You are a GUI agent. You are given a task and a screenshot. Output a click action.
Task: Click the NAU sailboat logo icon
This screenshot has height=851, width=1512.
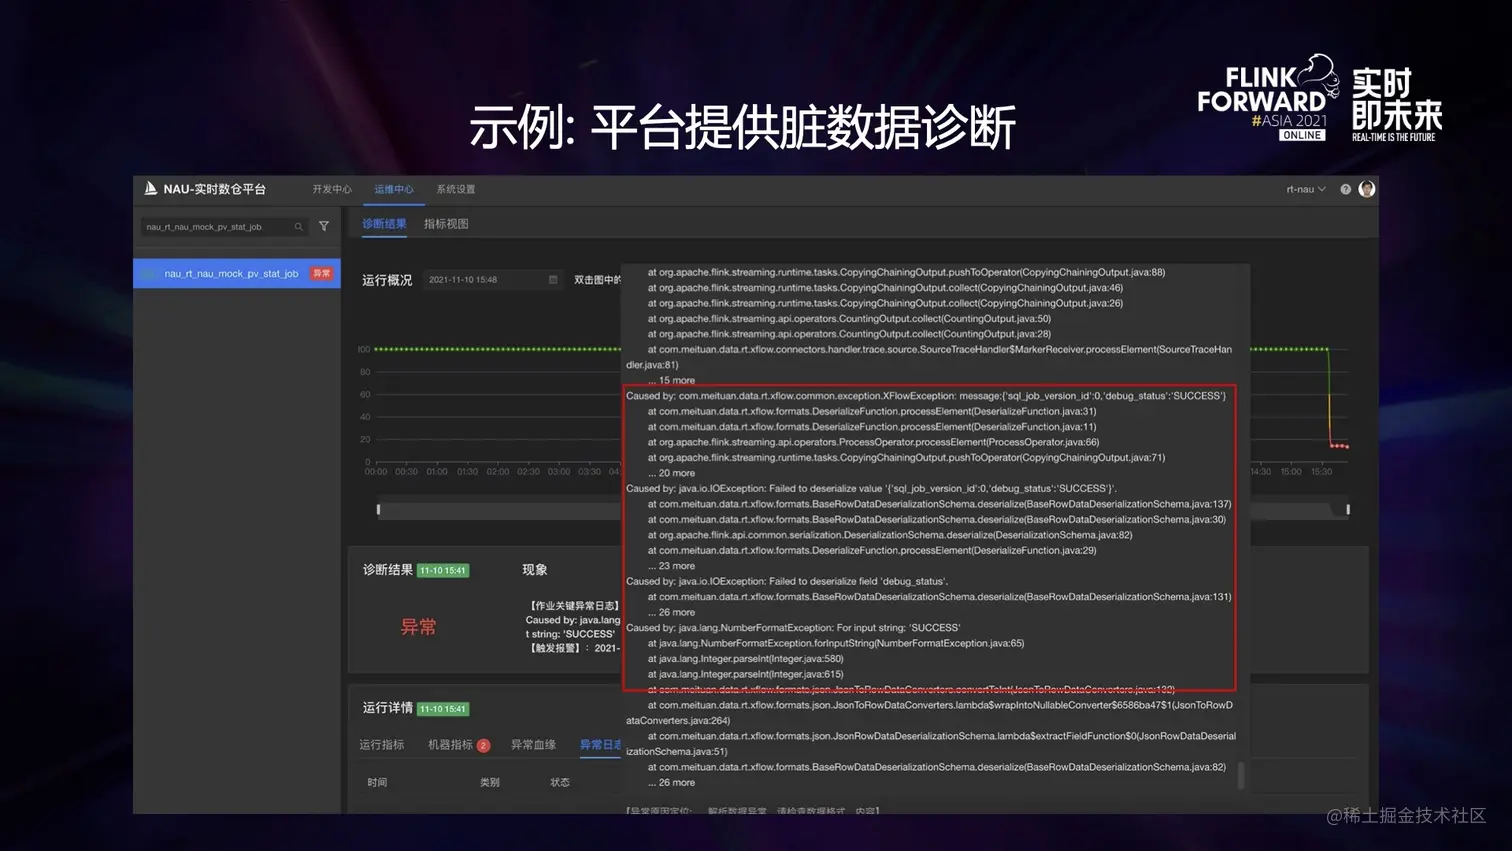[150, 188]
